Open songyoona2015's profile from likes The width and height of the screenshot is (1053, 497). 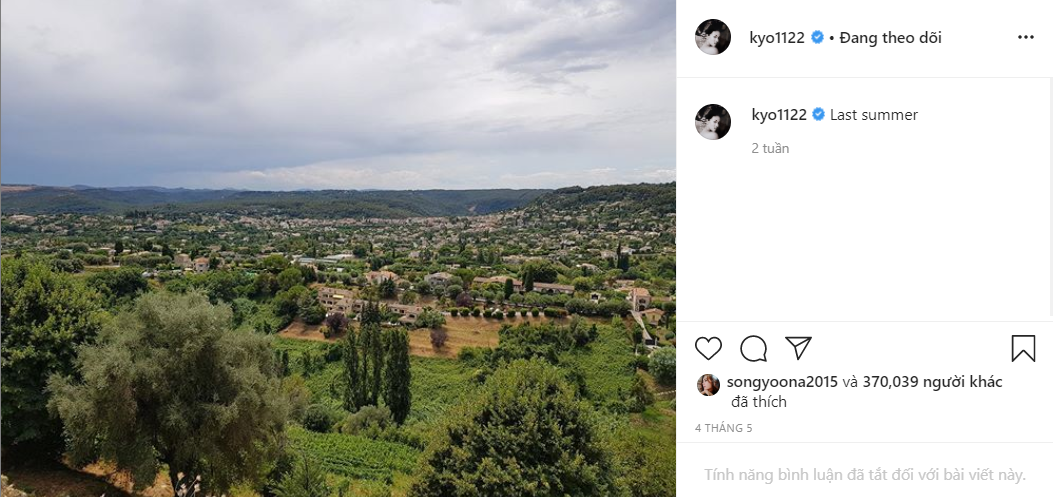tap(780, 382)
